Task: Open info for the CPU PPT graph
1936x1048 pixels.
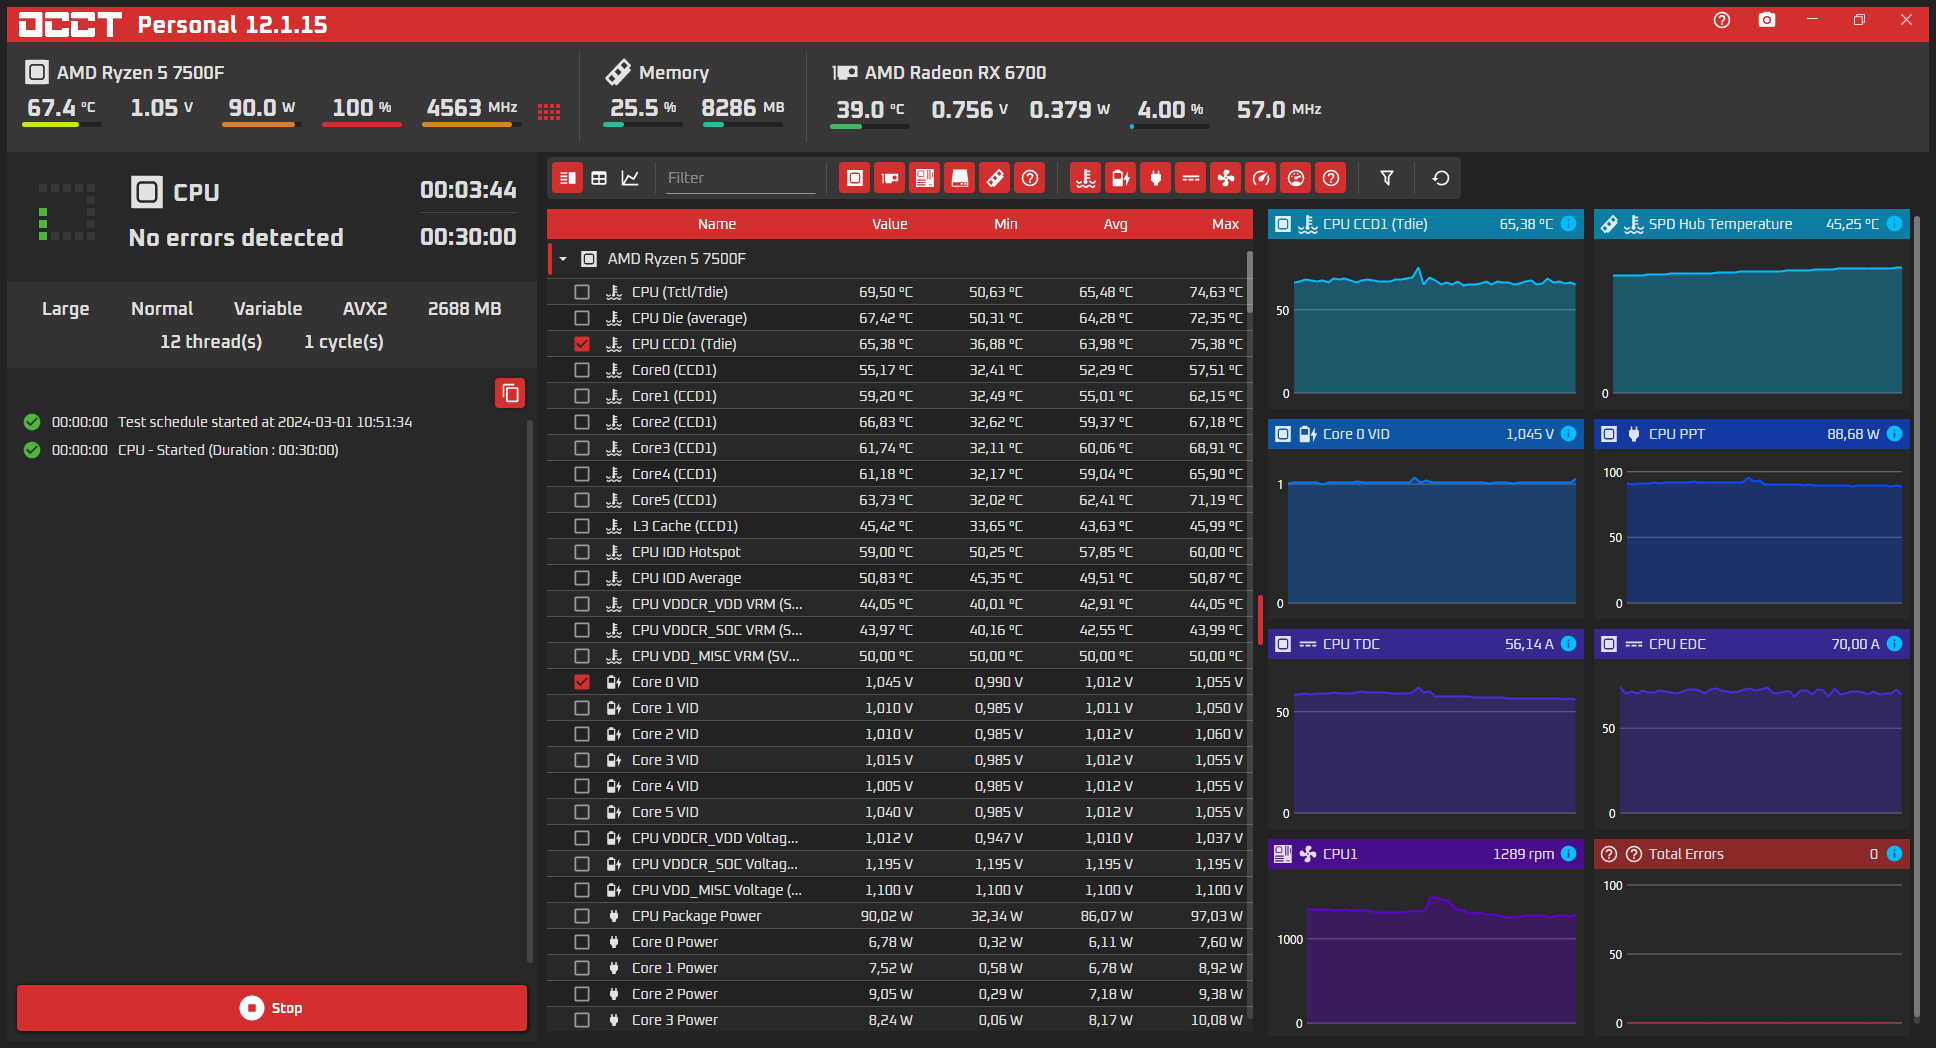Action: coord(1895,434)
